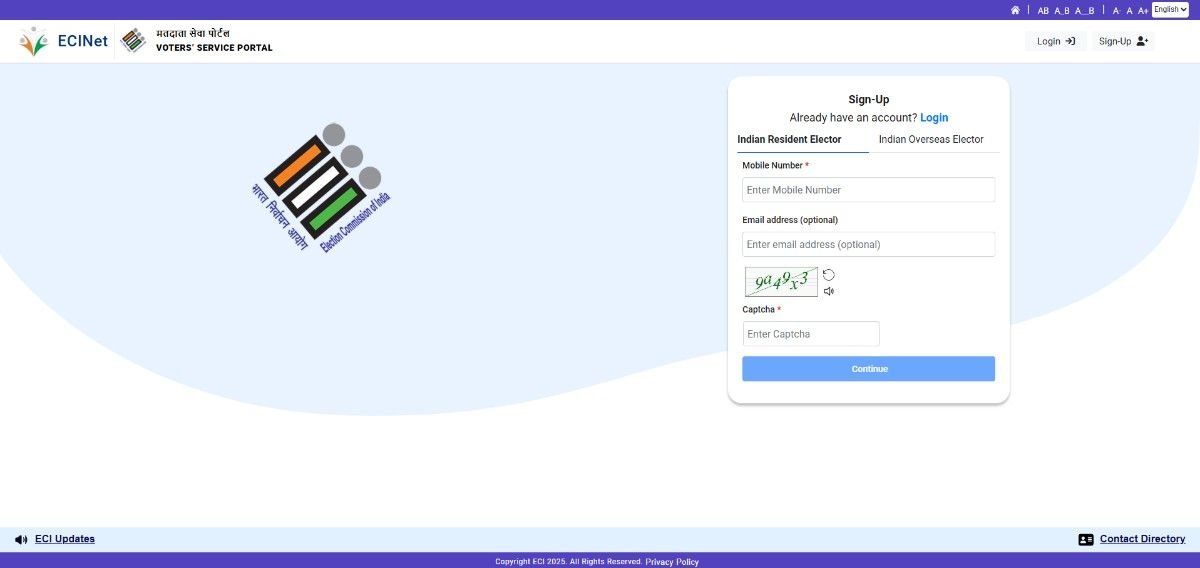This screenshot has width=1200, height=568.
Task: Open the Privacy Policy footer link
Action: (x=672, y=562)
